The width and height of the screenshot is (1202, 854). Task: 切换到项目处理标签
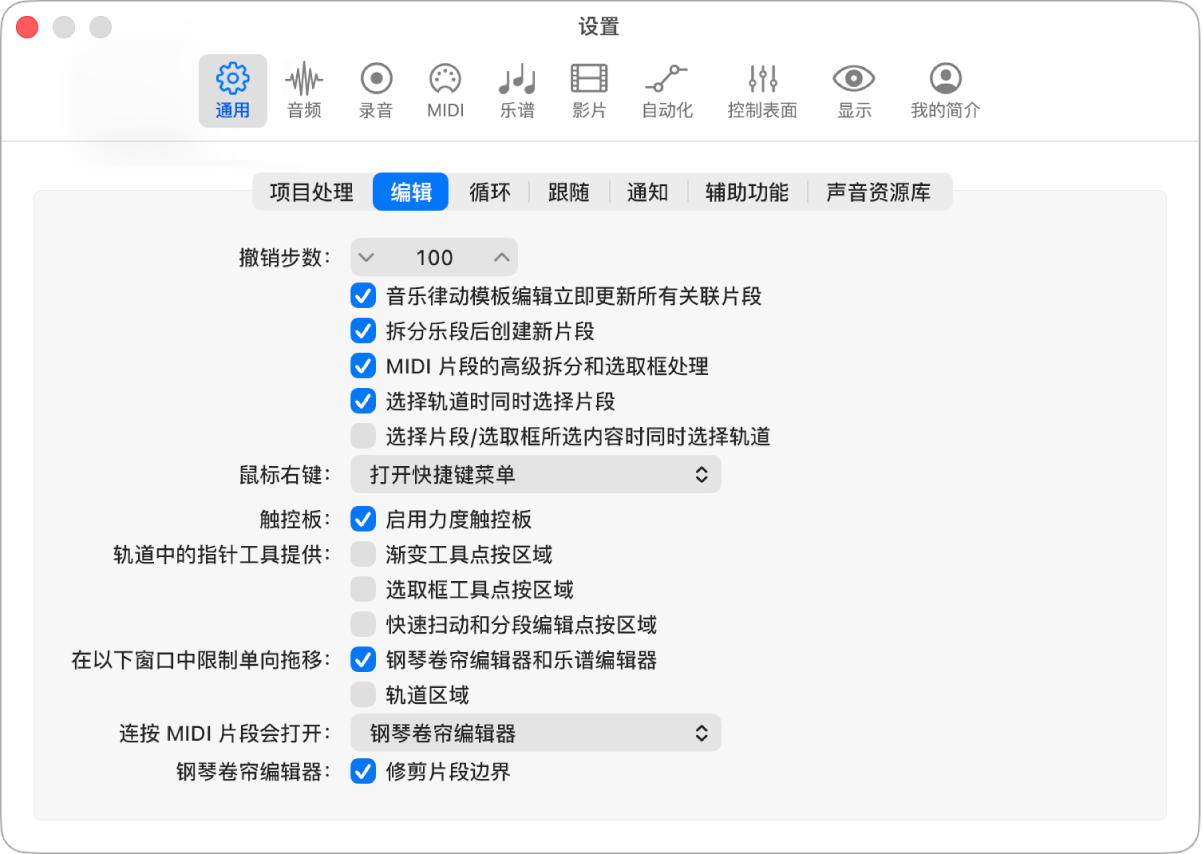coord(312,192)
